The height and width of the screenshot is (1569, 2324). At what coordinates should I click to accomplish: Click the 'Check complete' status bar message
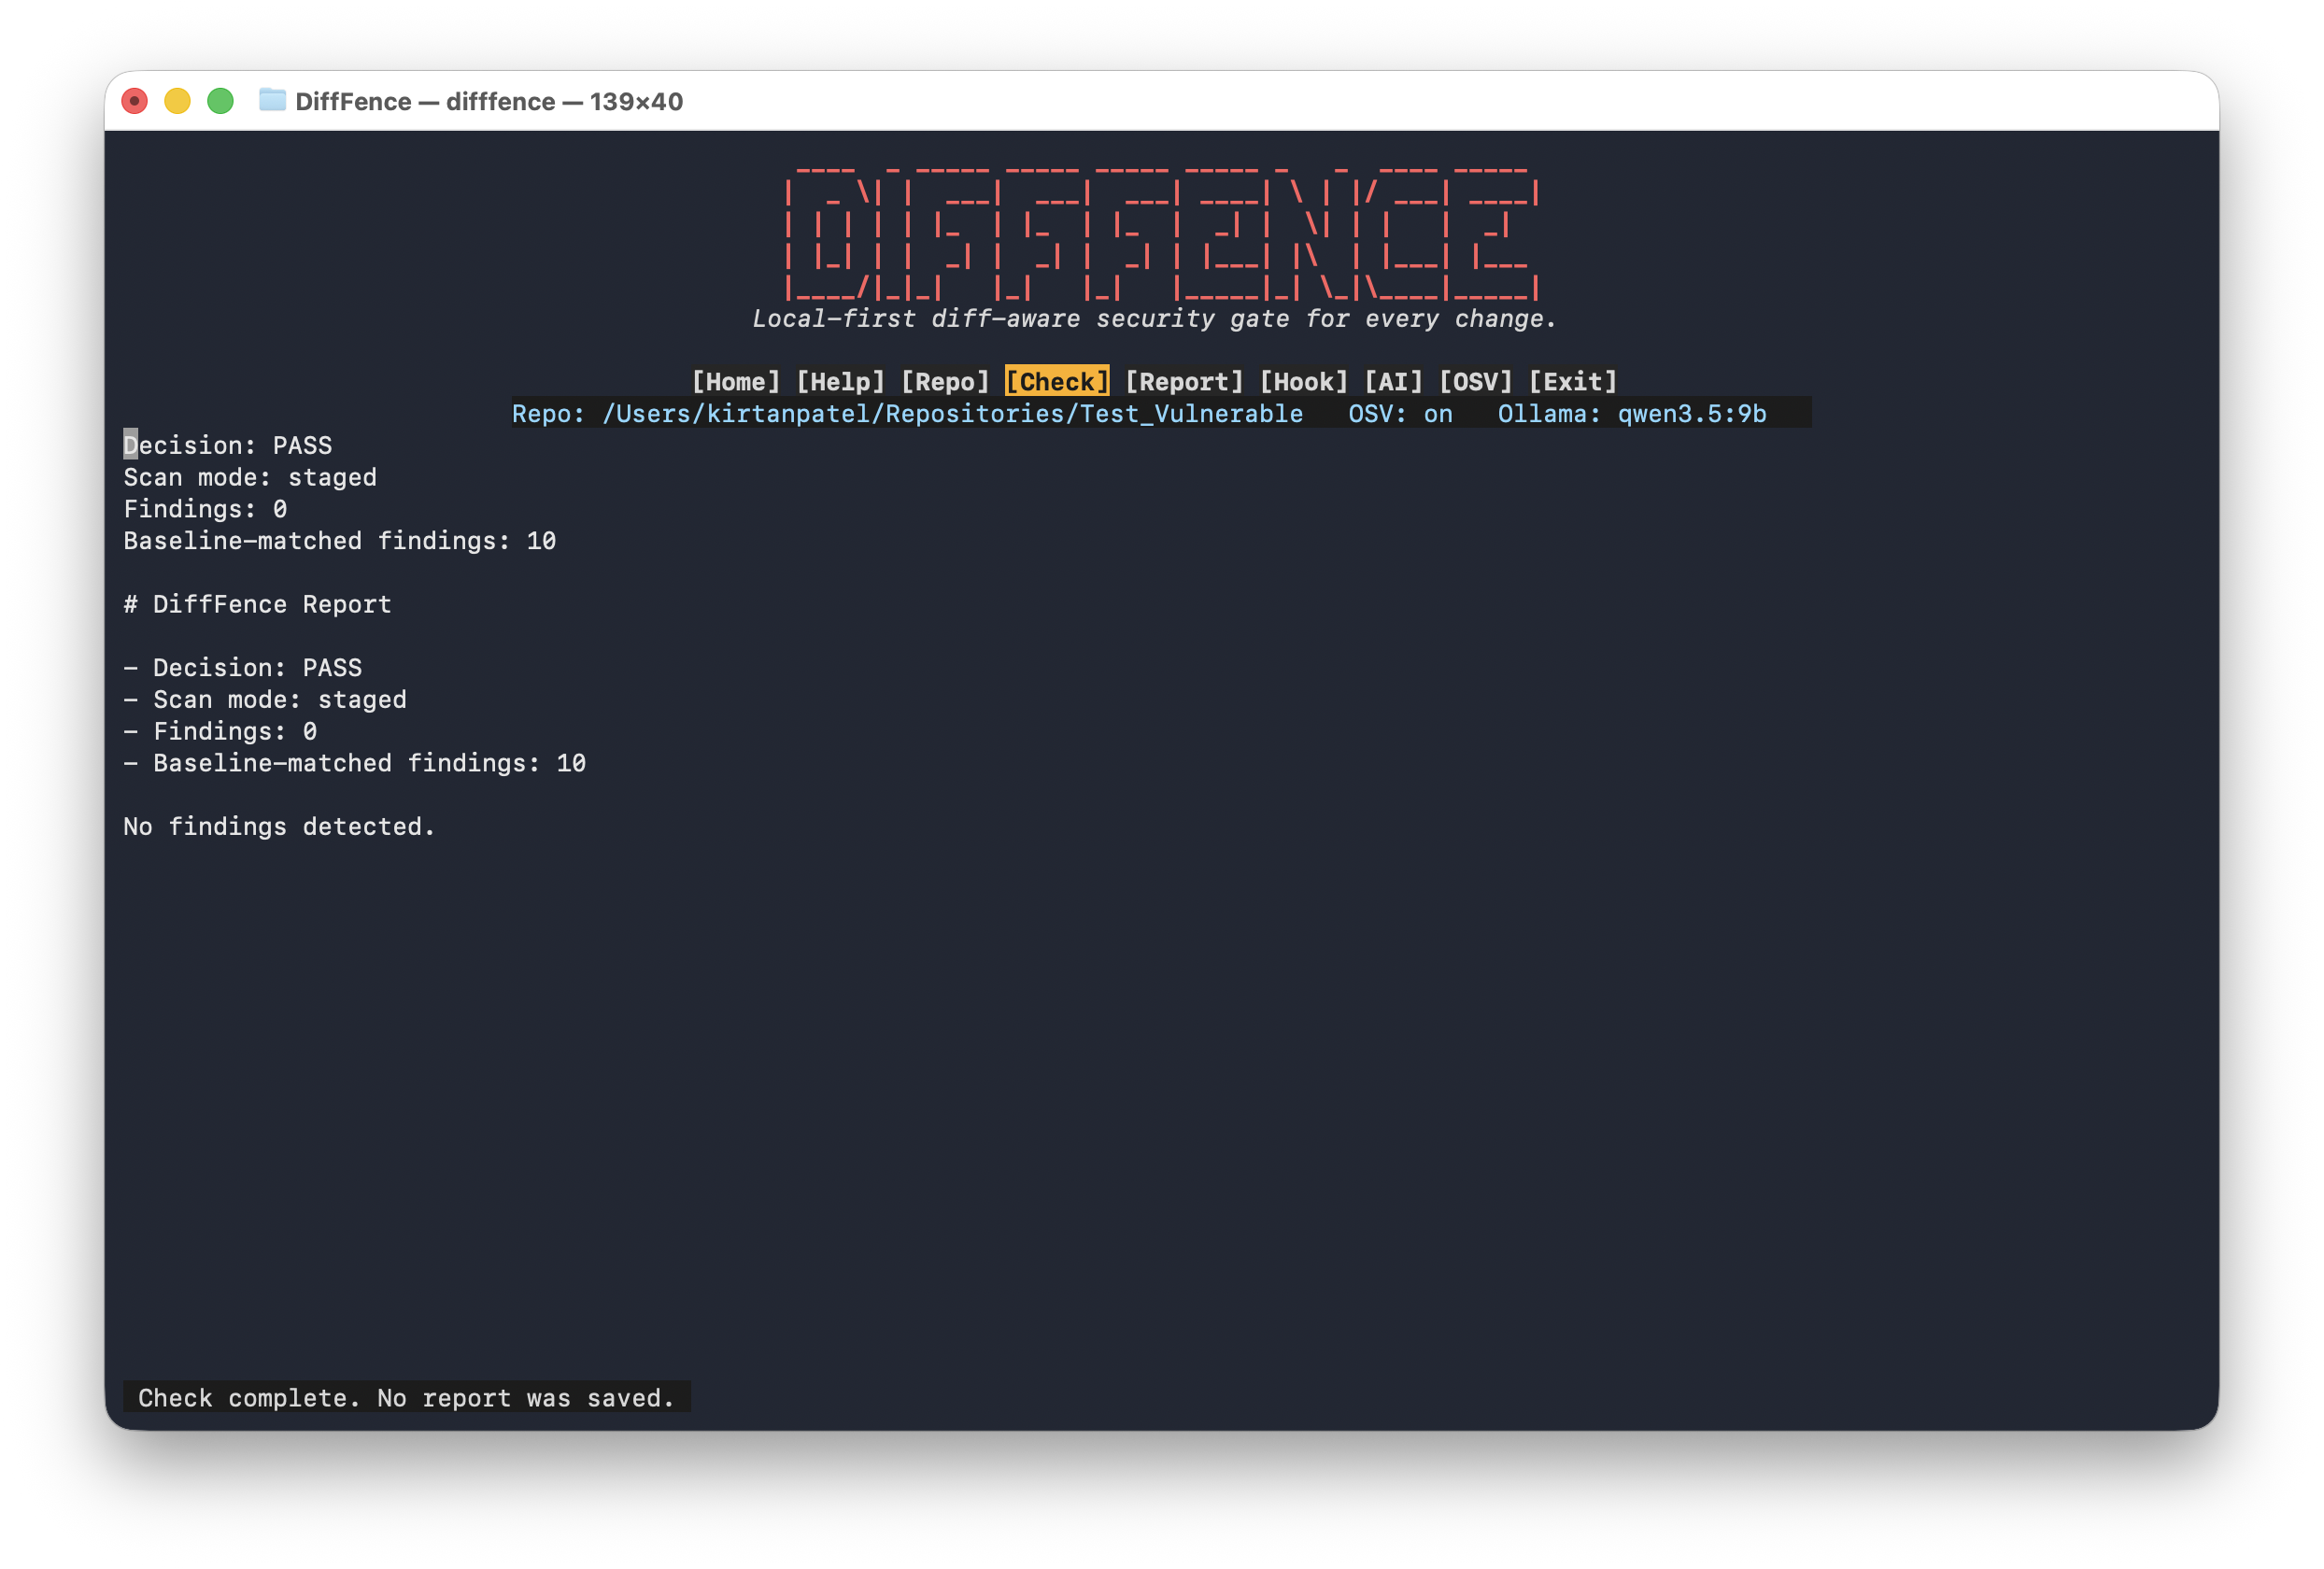point(406,1398)
